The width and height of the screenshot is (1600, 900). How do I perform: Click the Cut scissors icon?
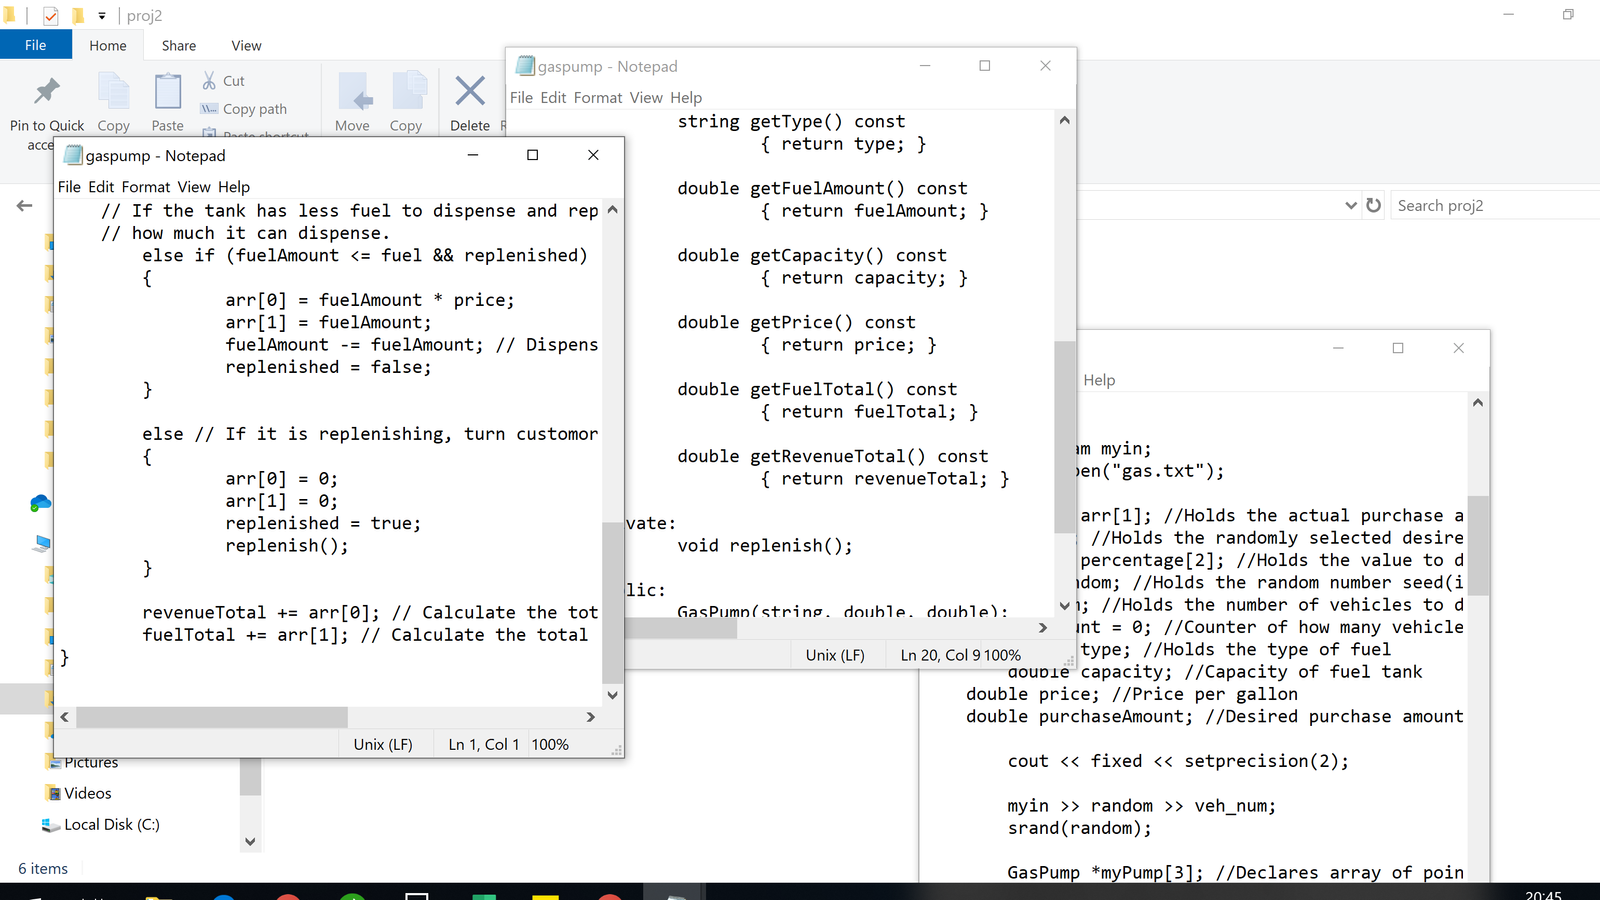[210, 81]
